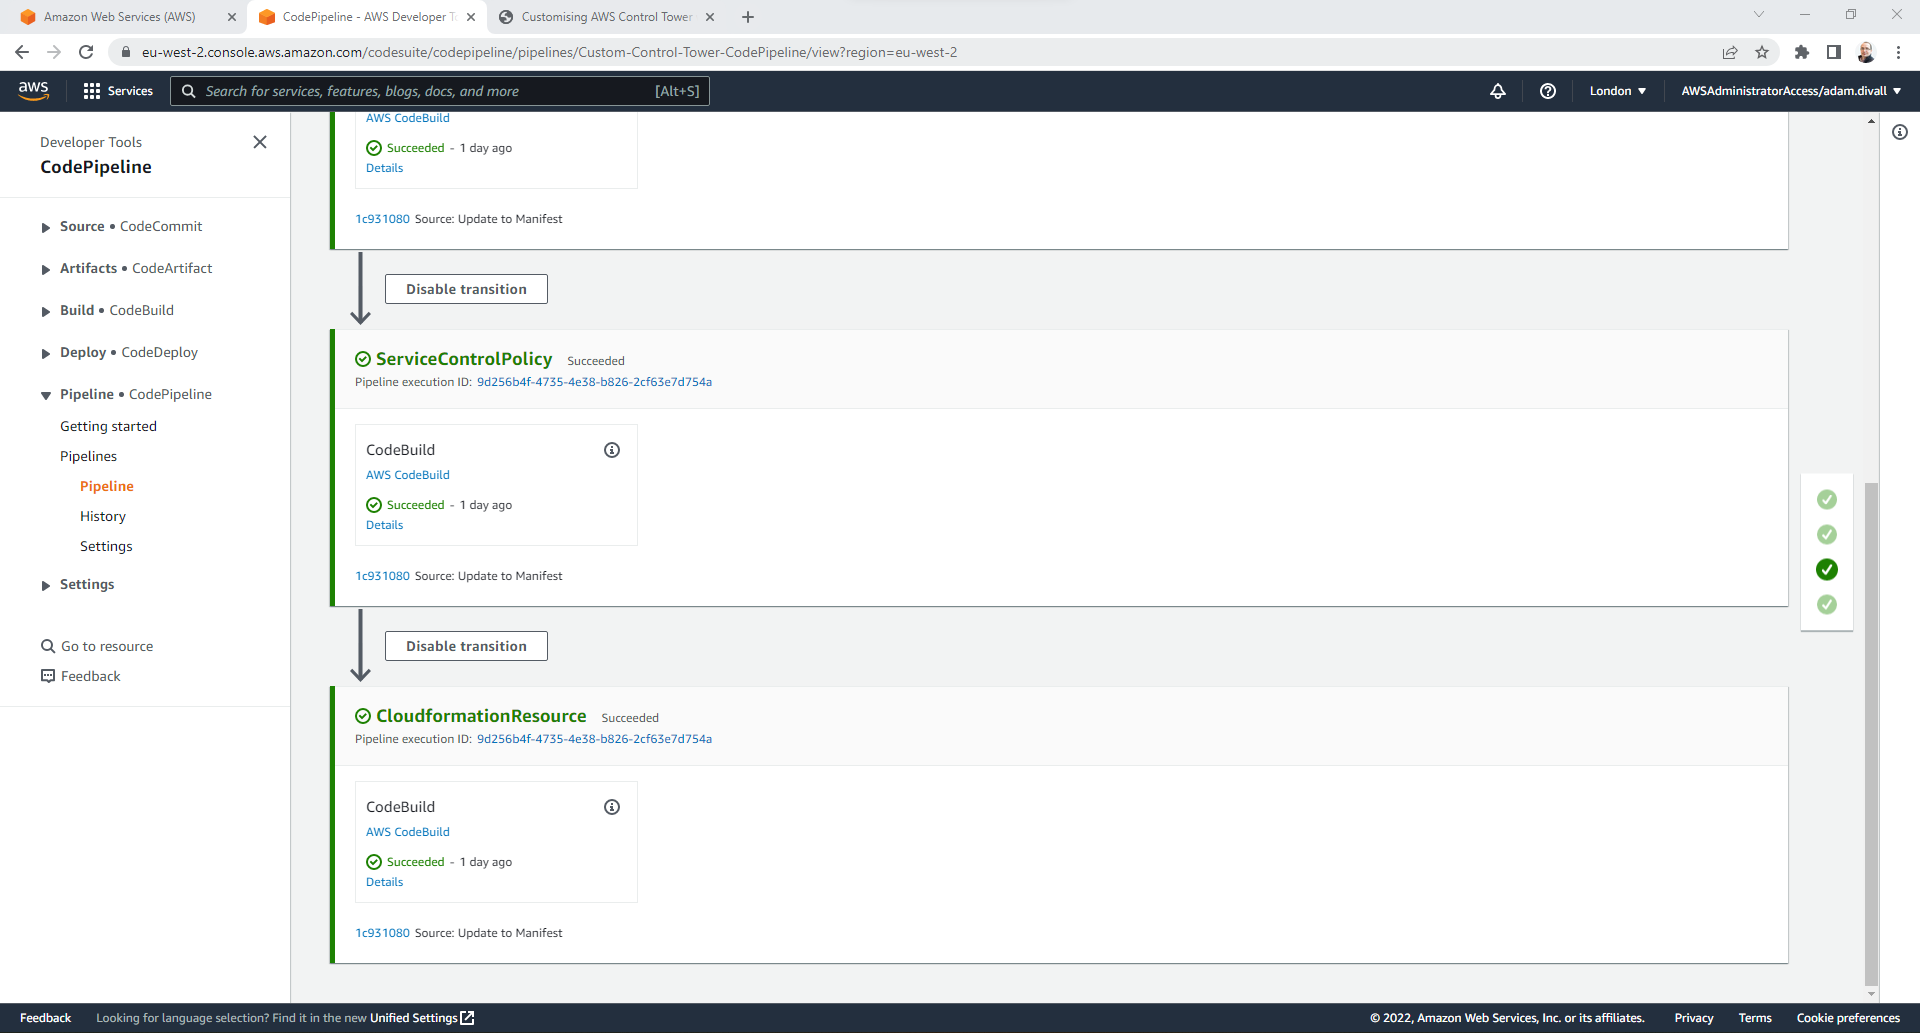Image resolution: width=1920 pixels, height=1033 pixels.
Task: Open Chrome three-dot menu
Action: [x=1898, y=52]
